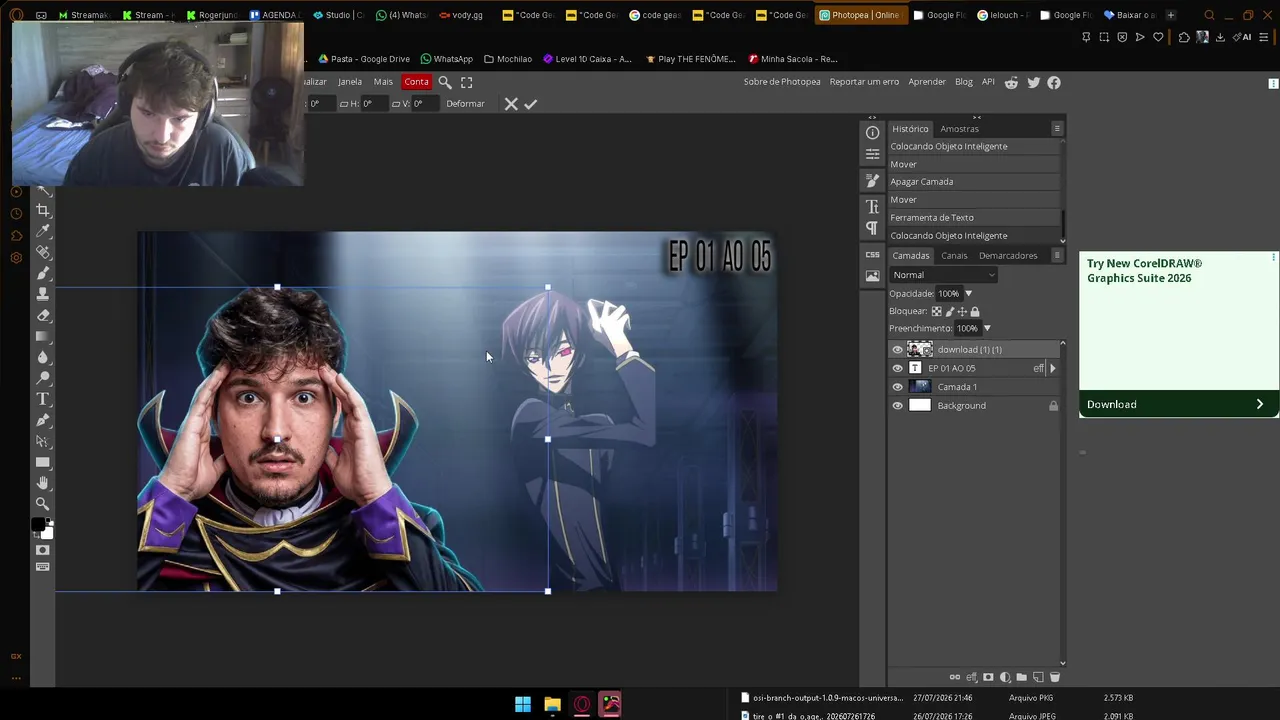Toggle fullscreen mode icon in menu bar
Image resolution: width=1280 pixels, height=720 pixels.
point(466,82)
